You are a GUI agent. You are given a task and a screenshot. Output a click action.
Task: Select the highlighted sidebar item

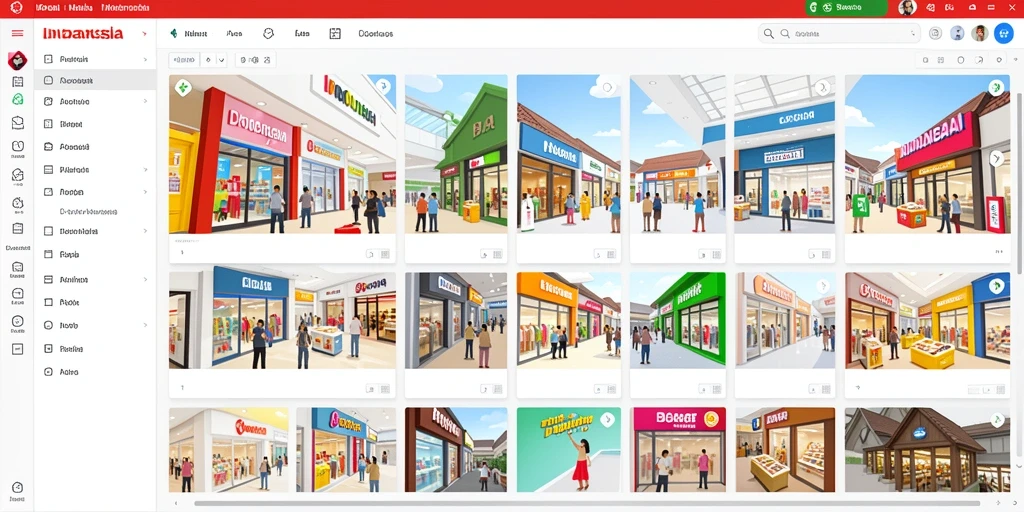95,81
